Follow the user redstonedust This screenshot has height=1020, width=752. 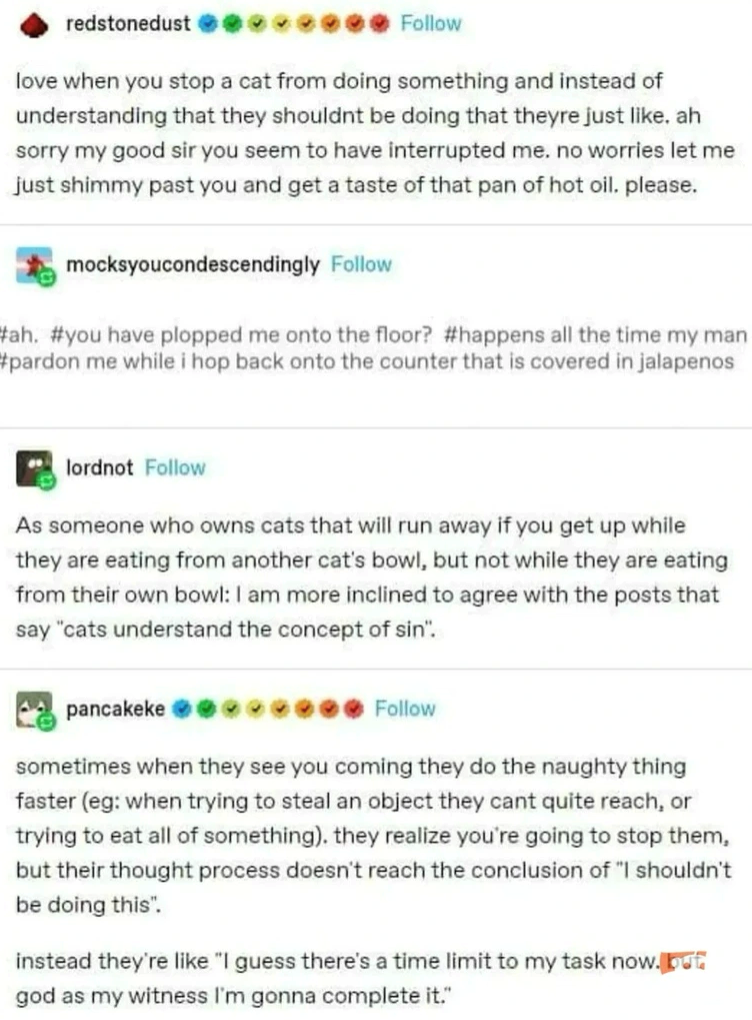pos(431,23)
